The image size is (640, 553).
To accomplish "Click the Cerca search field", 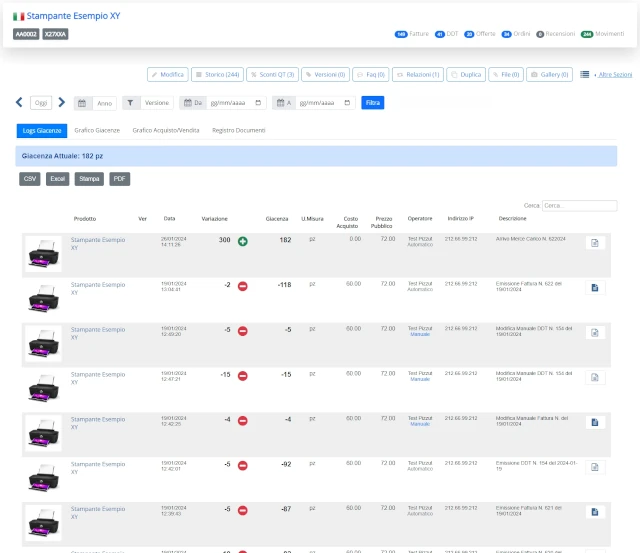I will [x=579, y=205].
